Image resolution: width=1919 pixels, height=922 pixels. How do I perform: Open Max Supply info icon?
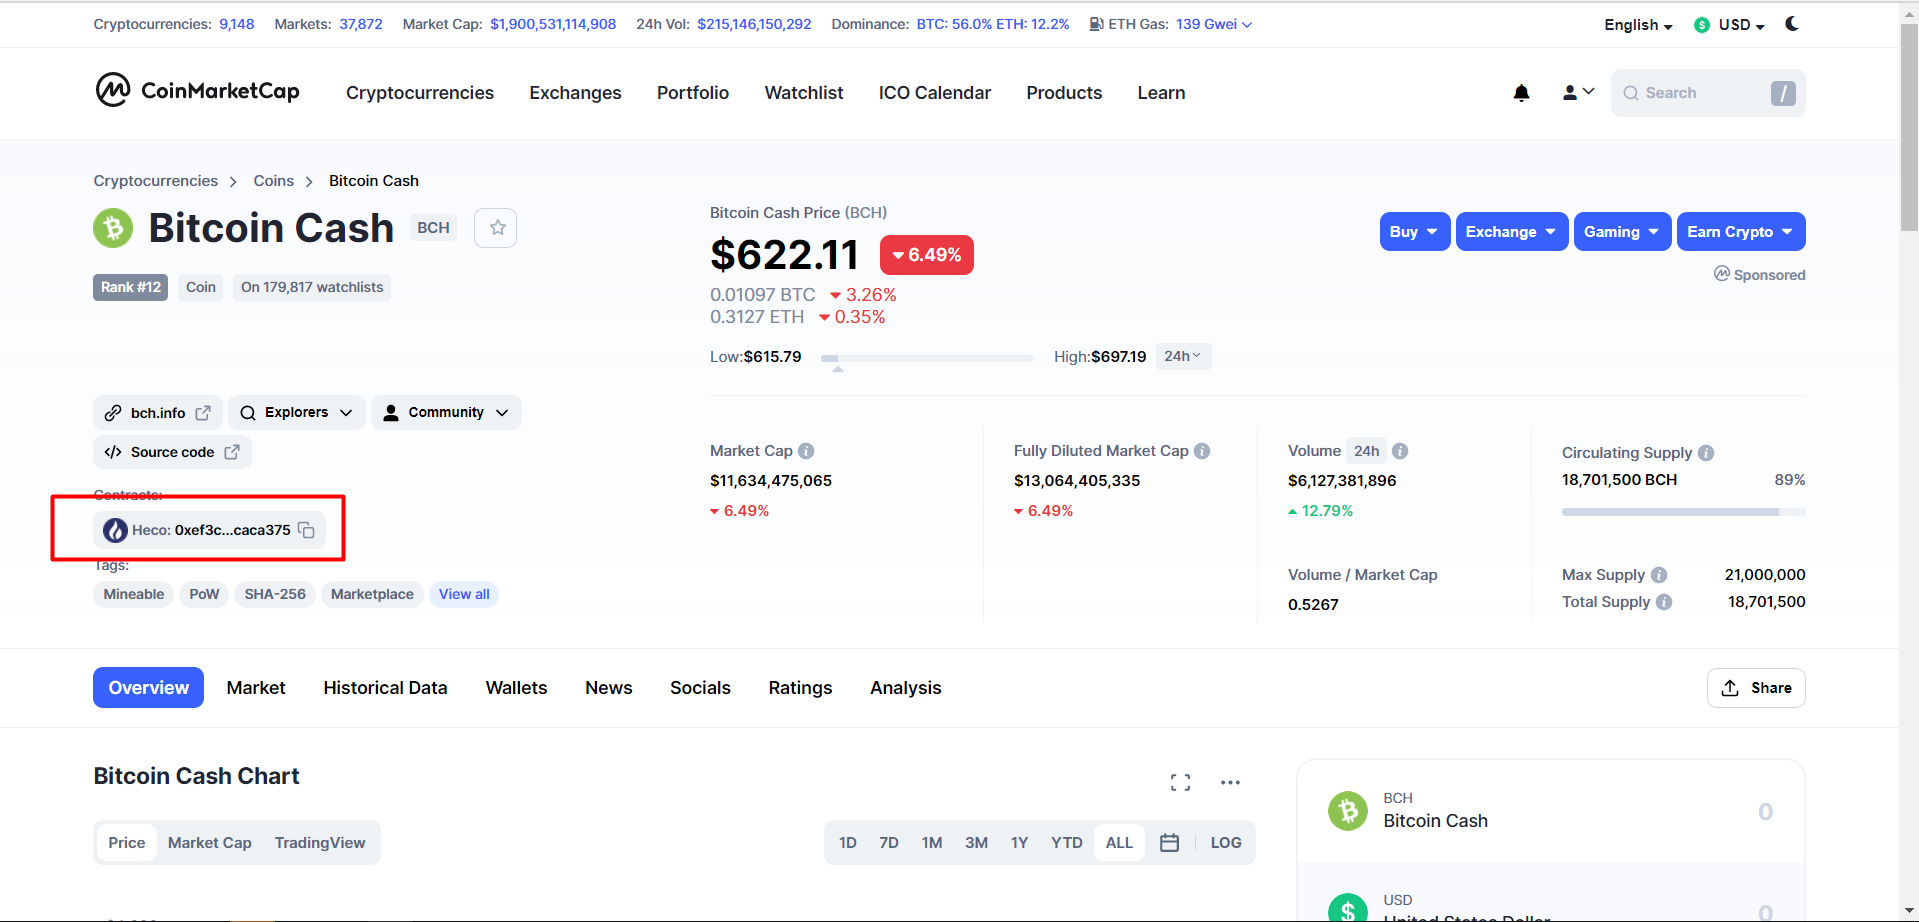[1659, 575]
